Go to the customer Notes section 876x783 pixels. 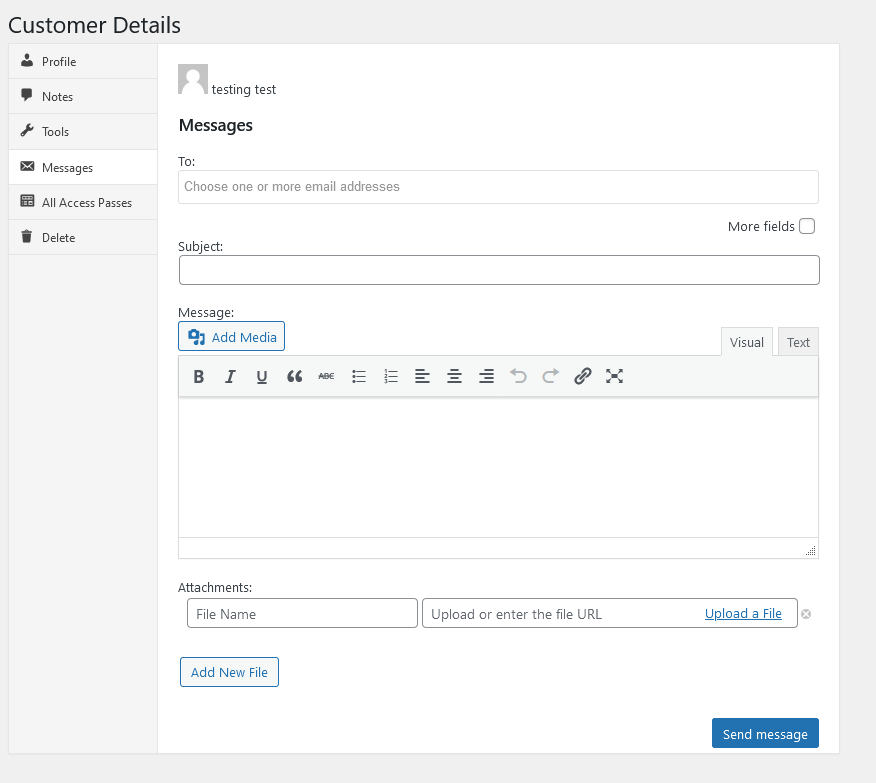click(57, 97)
